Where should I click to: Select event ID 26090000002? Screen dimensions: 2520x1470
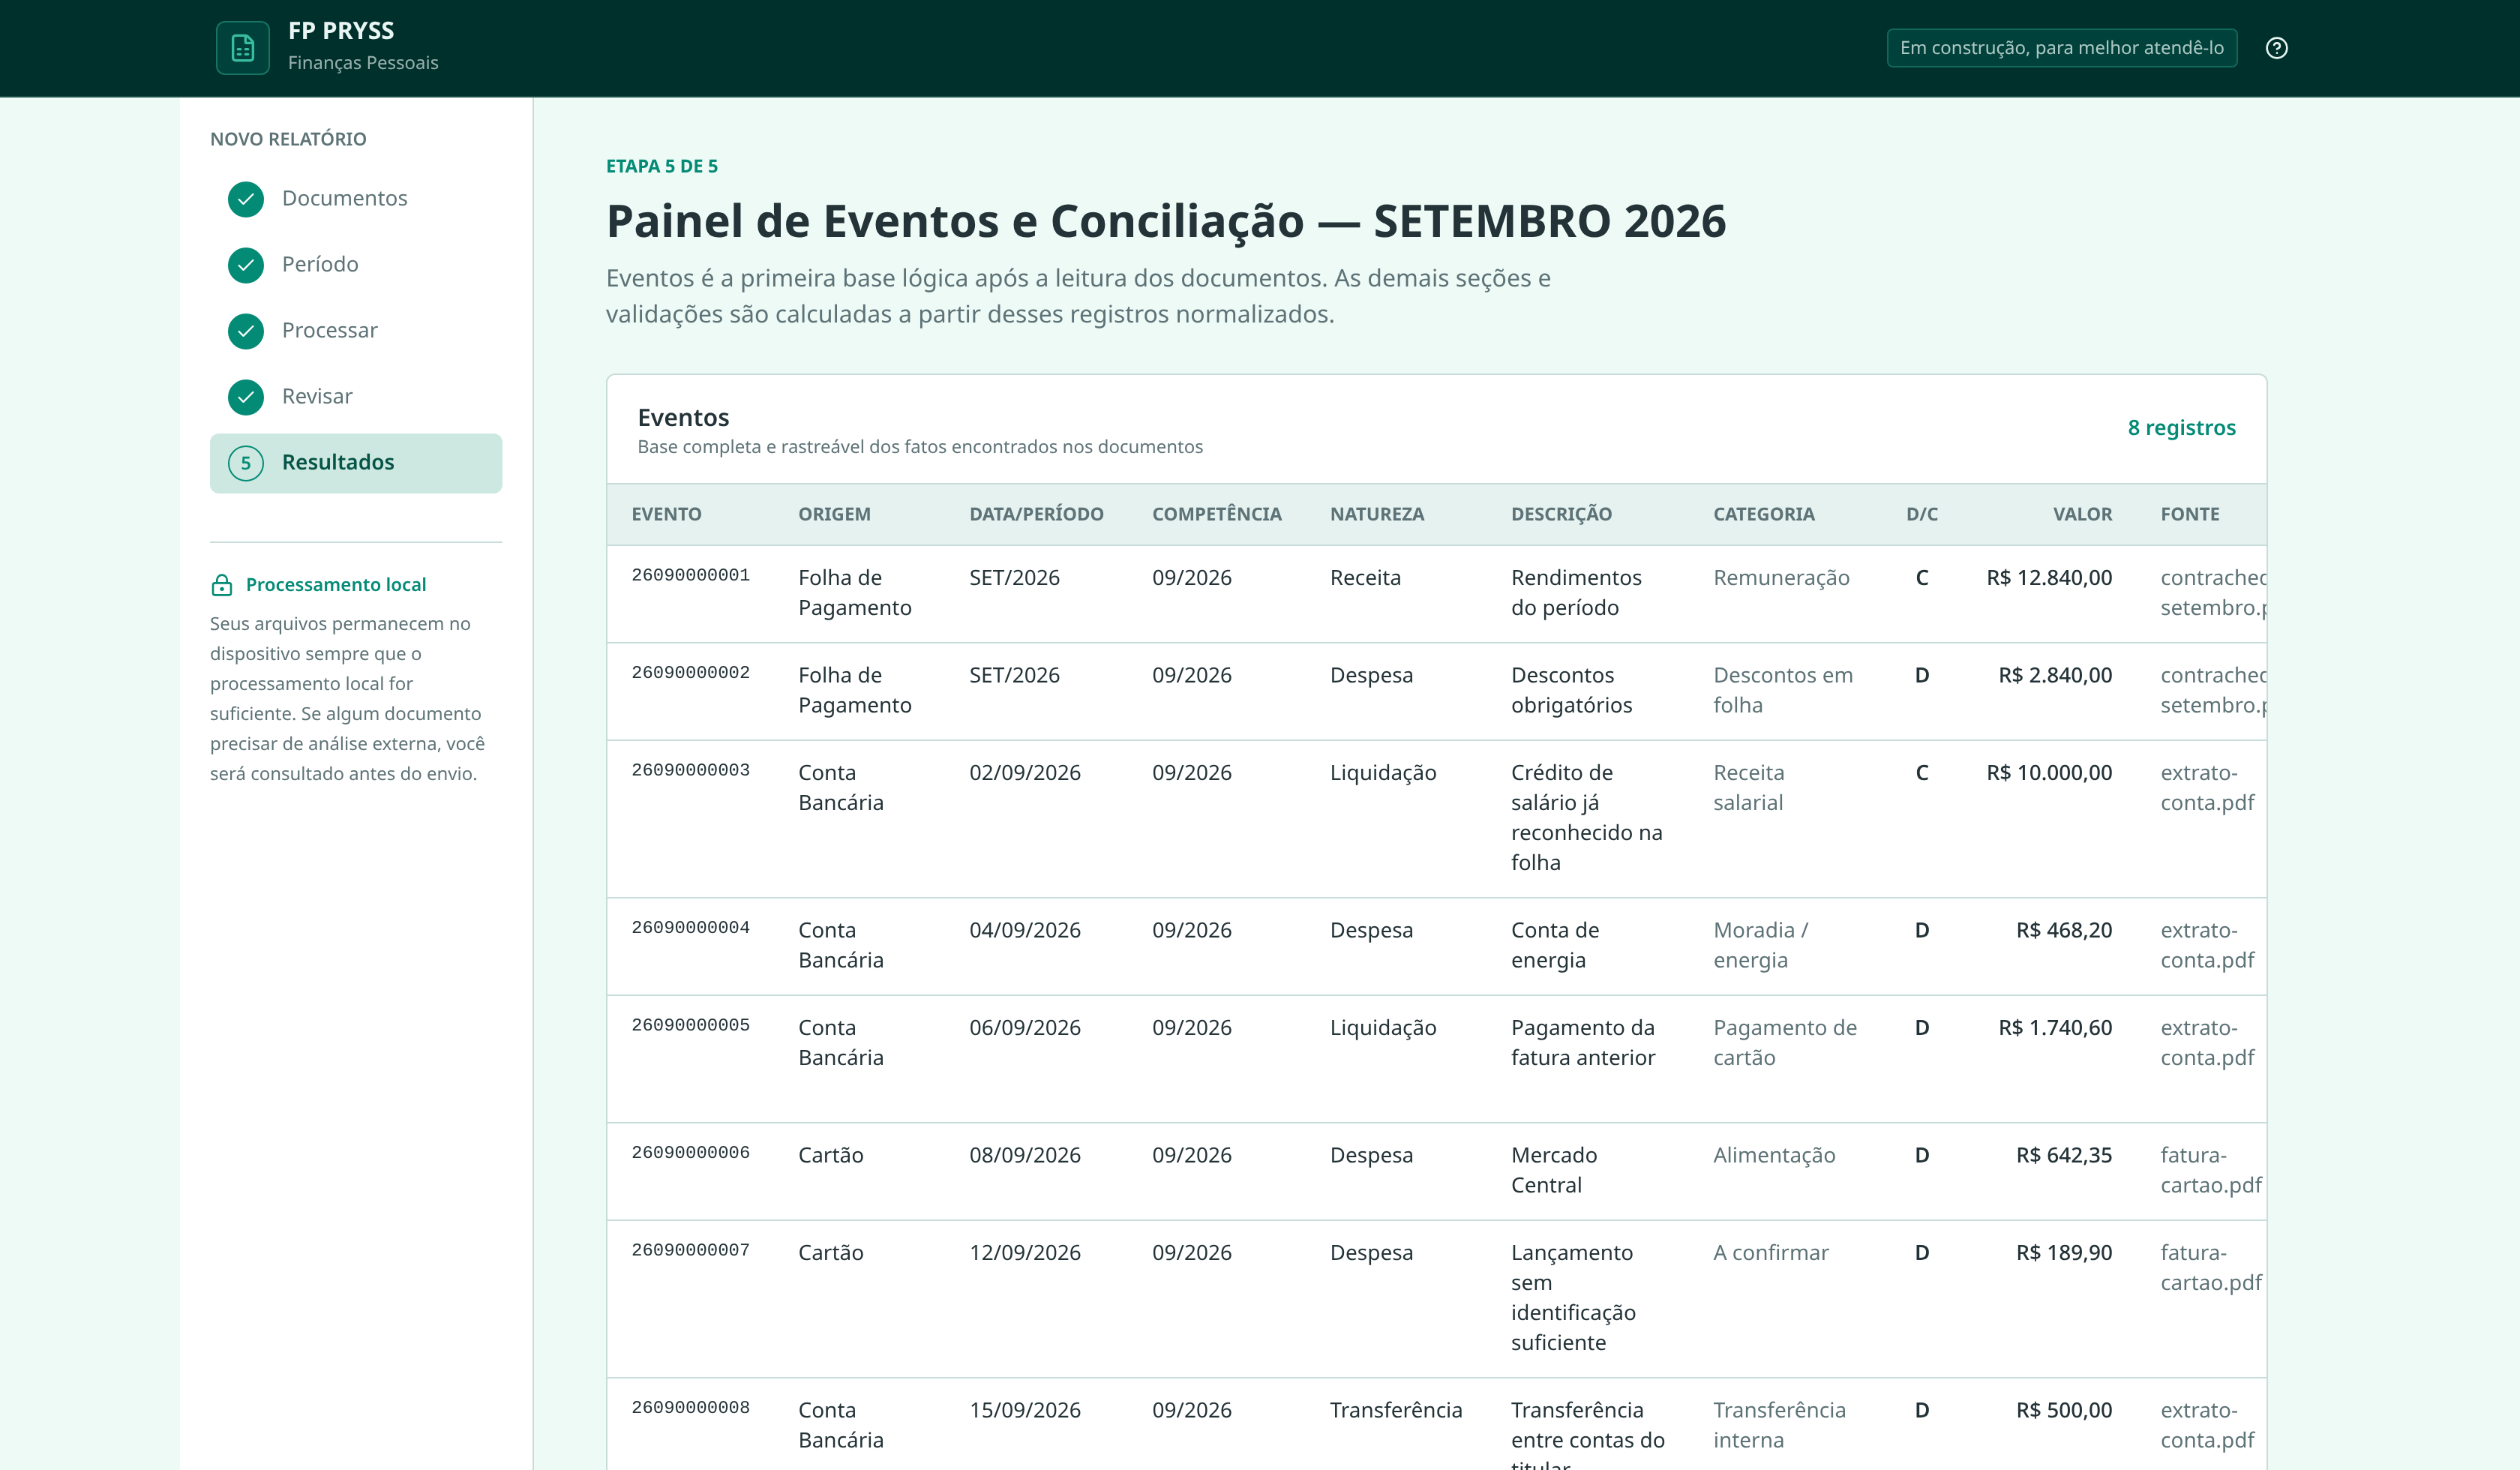click(x=690, y=673)
